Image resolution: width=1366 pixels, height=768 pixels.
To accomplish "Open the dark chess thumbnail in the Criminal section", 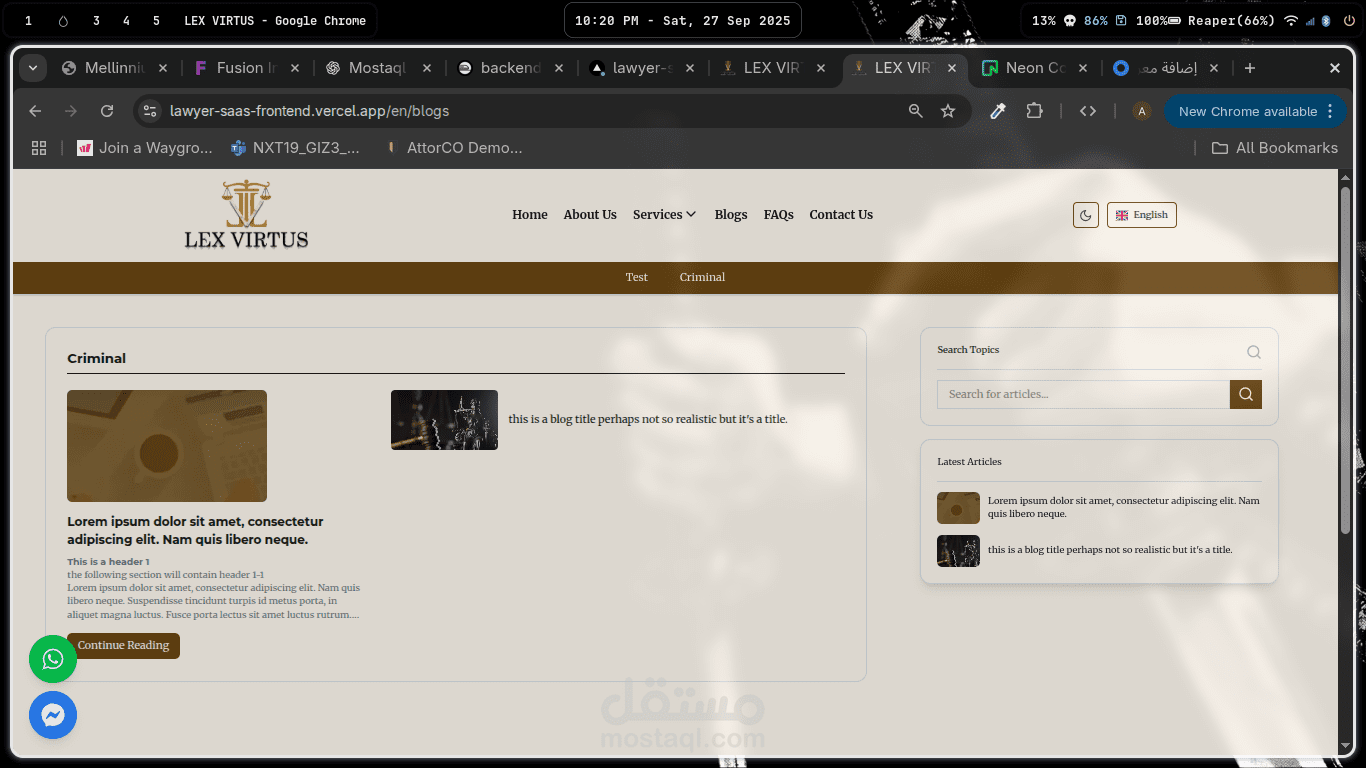I will point(444,420).
